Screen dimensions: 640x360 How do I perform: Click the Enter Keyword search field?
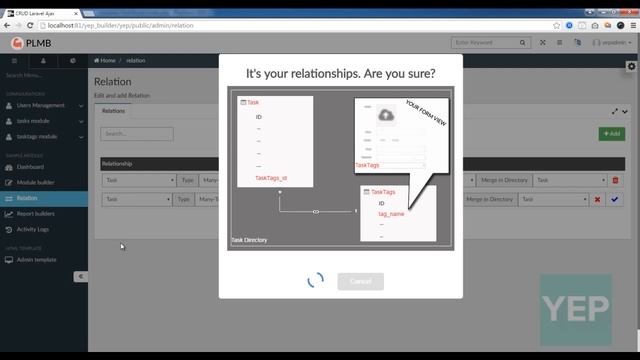tap(485, 42)
